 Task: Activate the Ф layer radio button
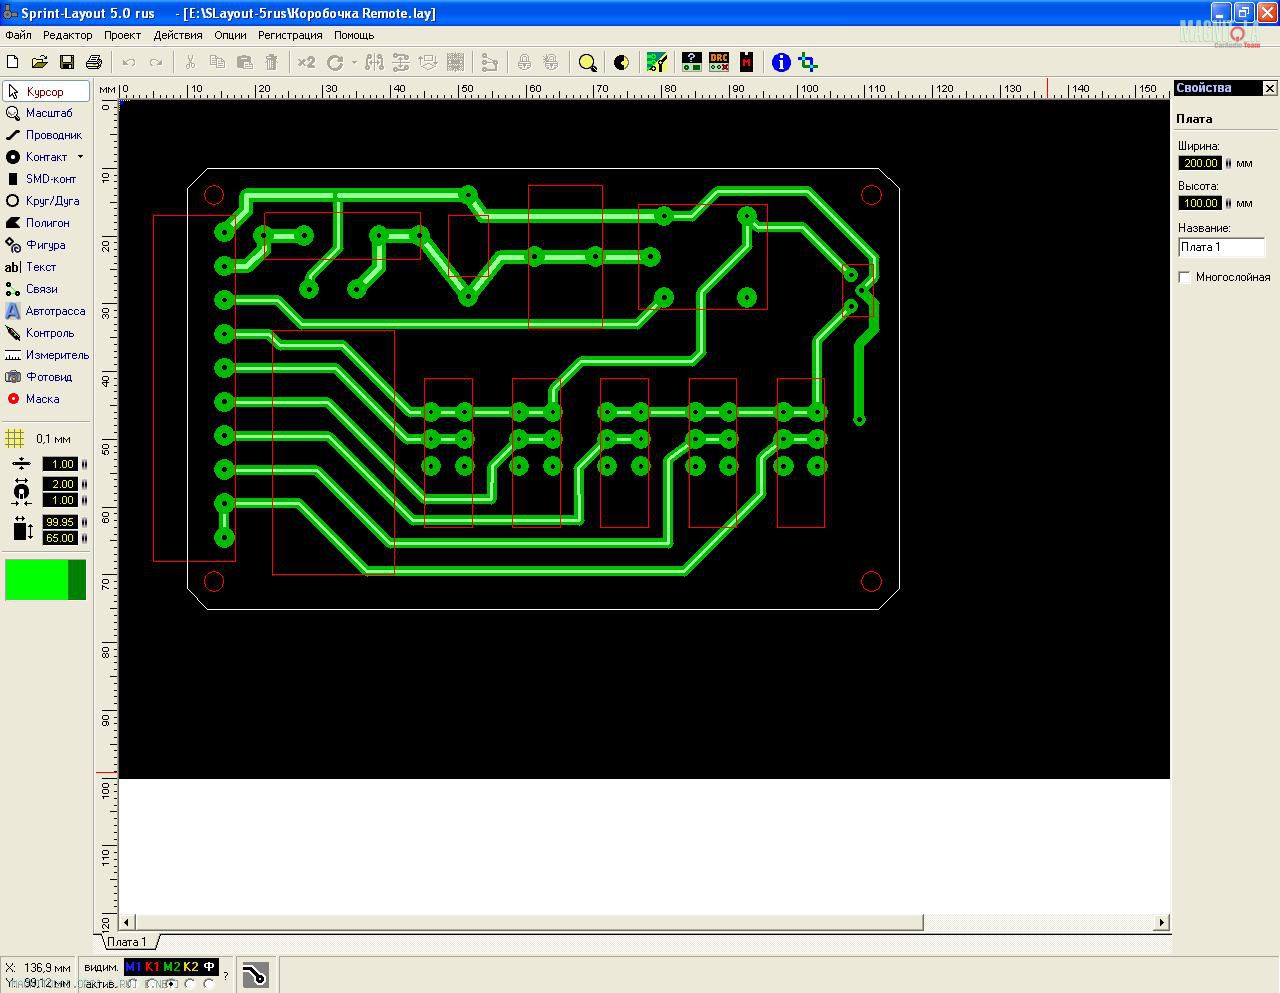click(209, 984)
